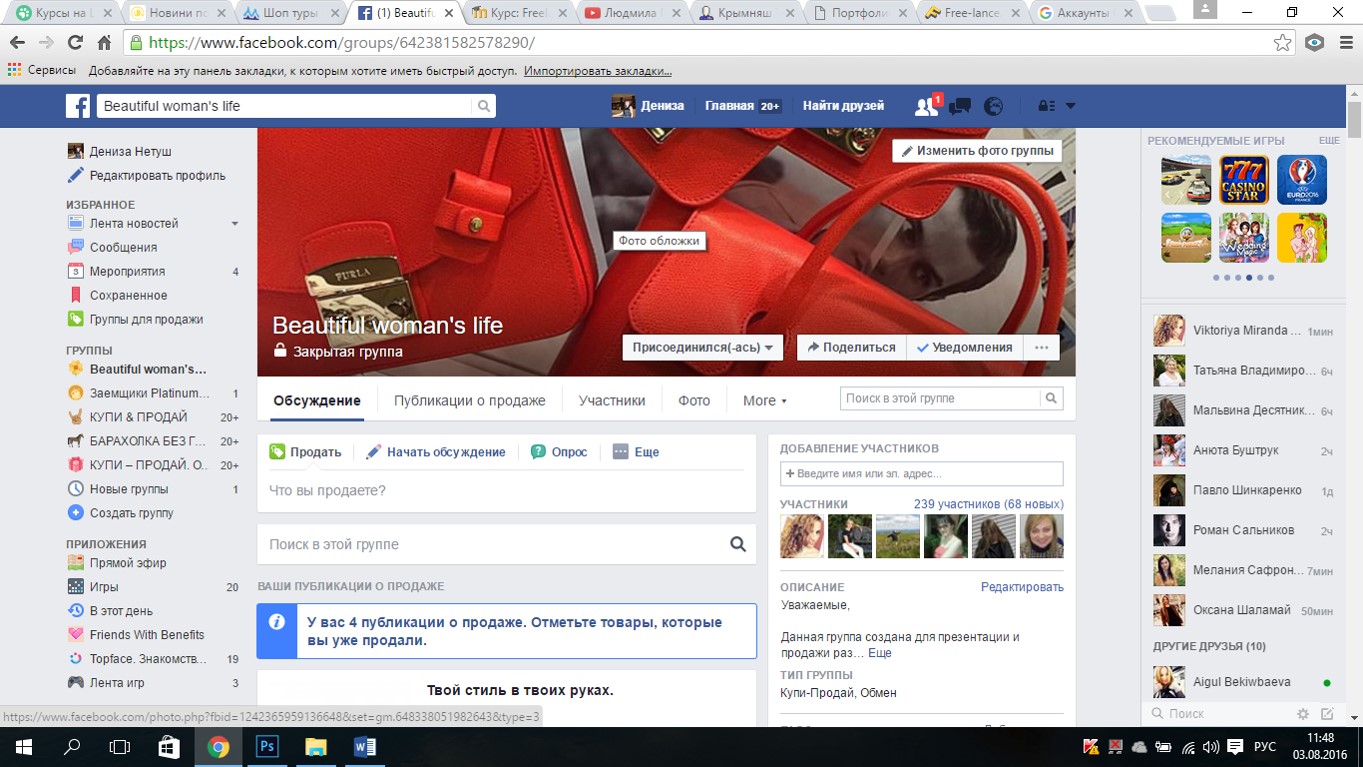Click the magnifier in the Facebook header search
The image size is (1363, 767).
click(484, 106)
